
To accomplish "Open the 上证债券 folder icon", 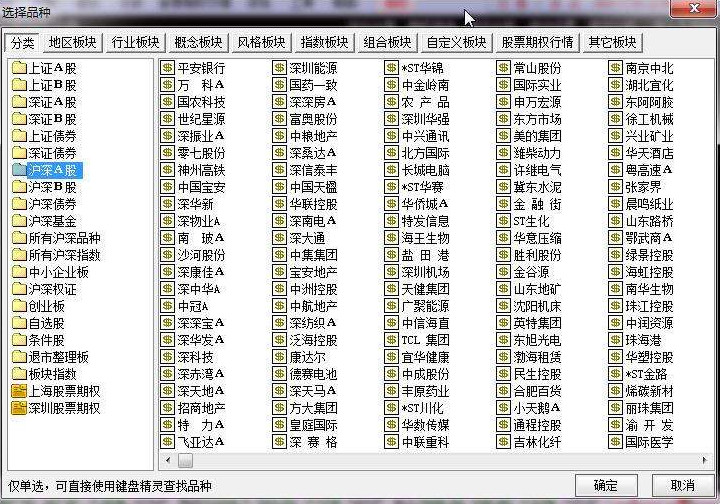I will (x=19, y=136).
